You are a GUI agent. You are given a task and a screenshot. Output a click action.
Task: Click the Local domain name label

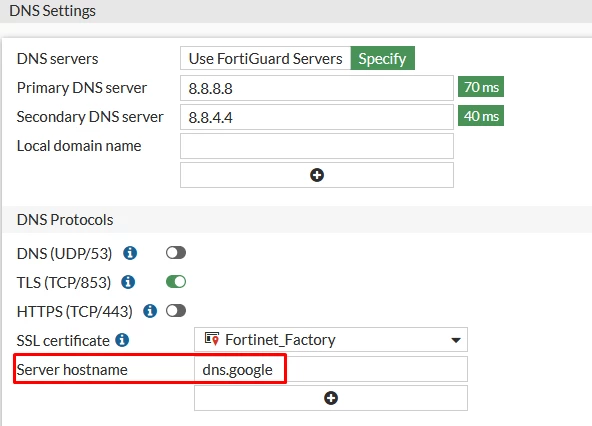tap(79, 146)
